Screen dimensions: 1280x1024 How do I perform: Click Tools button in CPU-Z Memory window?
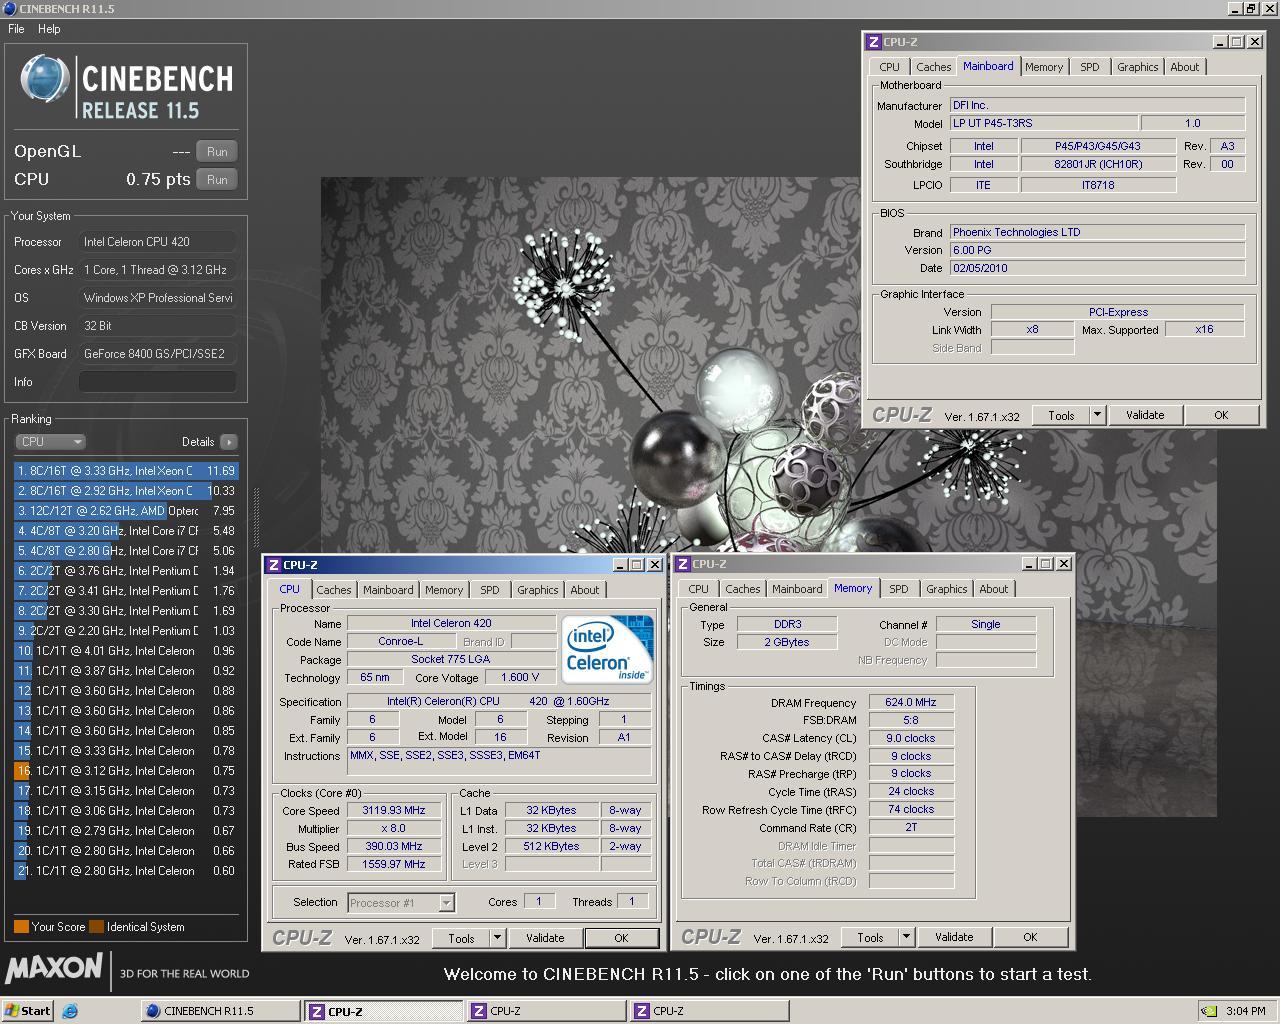pyautogui.click(x=870, y=937)
